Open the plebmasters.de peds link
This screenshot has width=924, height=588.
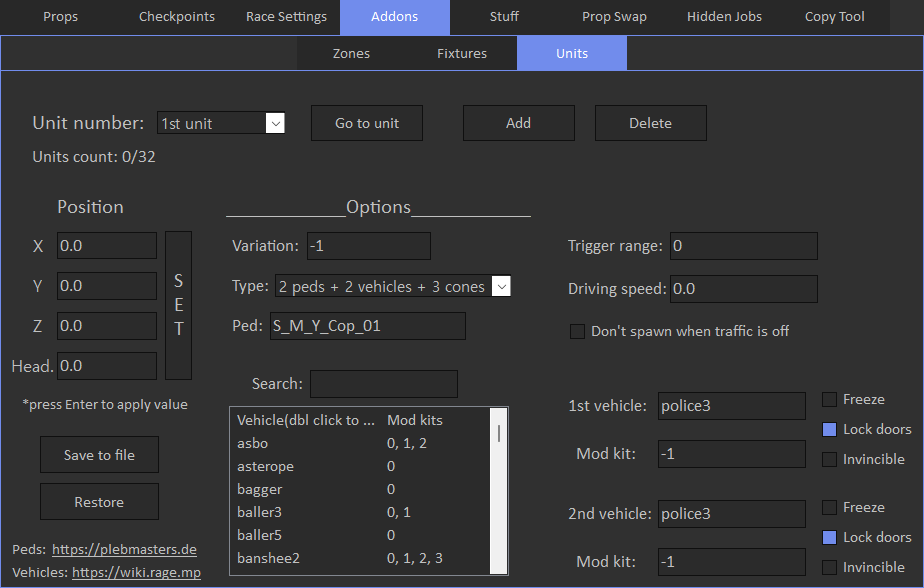point(124,550)
